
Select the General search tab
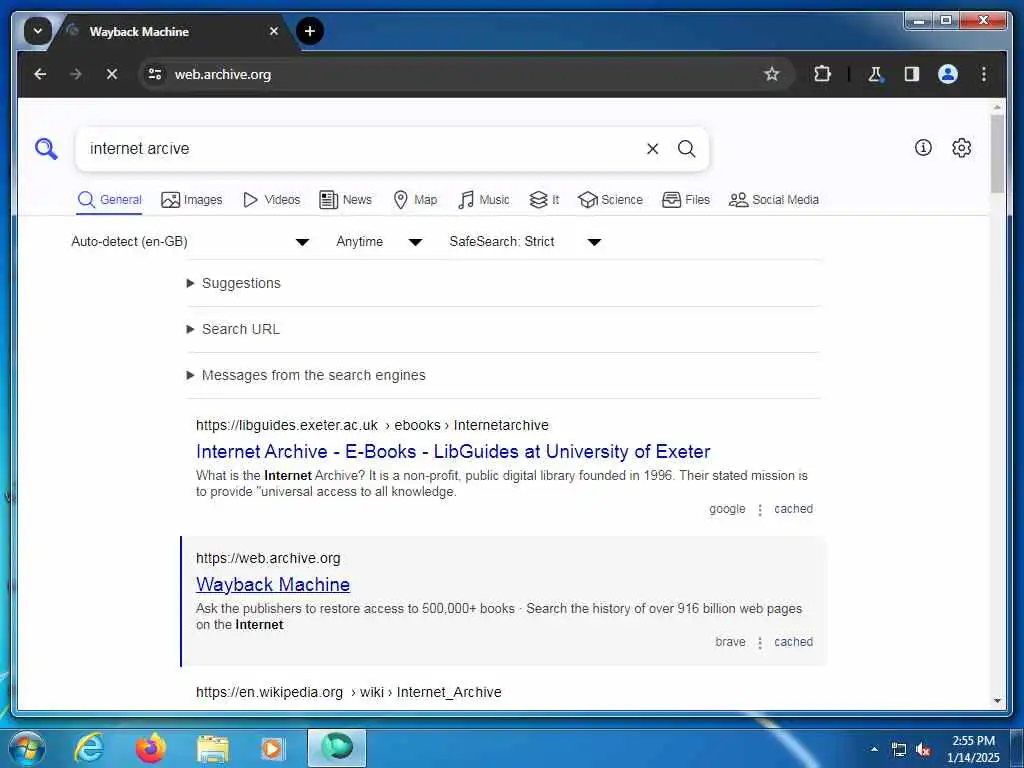(109, 200)
